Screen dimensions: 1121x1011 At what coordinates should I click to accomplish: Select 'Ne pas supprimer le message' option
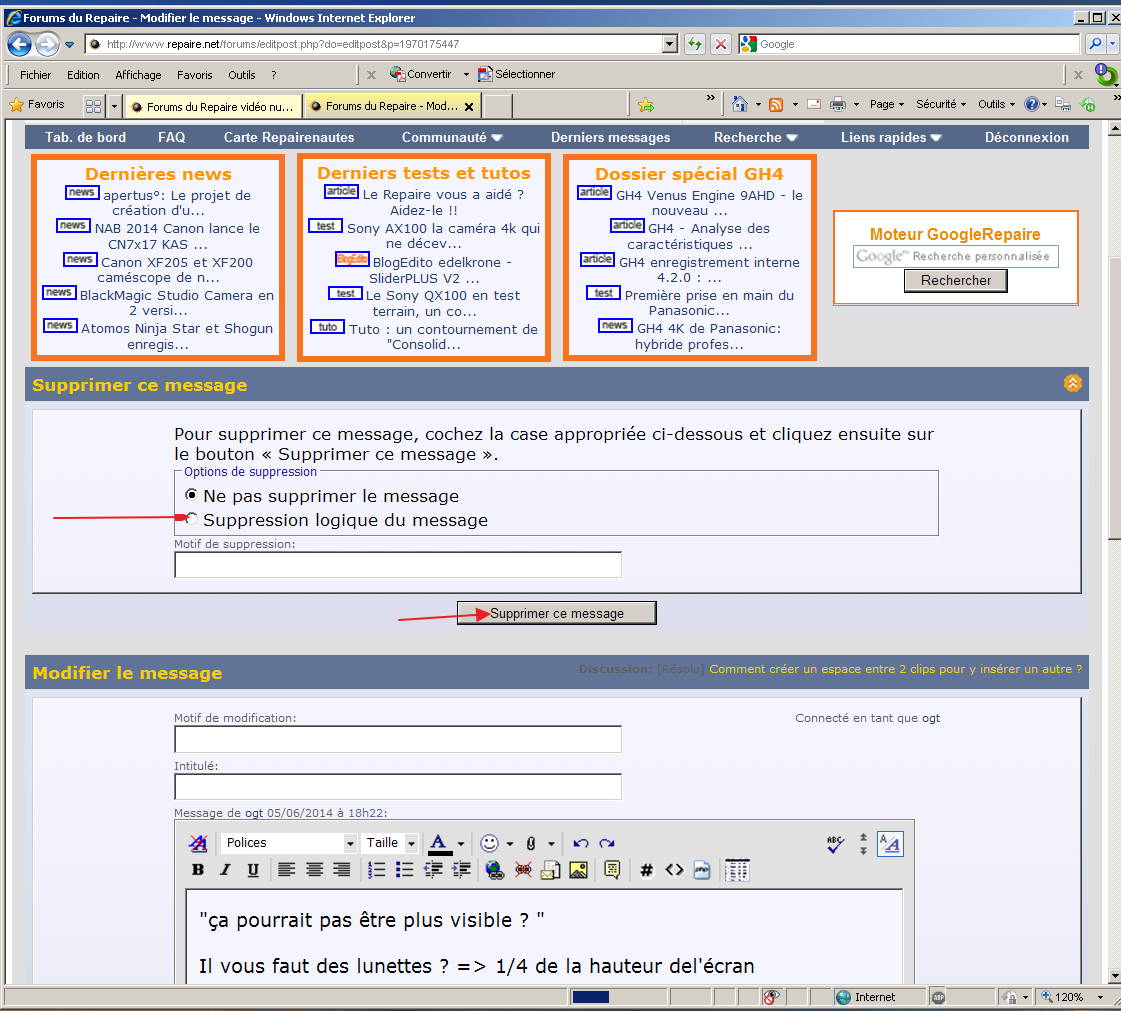(x=191, y=495)
